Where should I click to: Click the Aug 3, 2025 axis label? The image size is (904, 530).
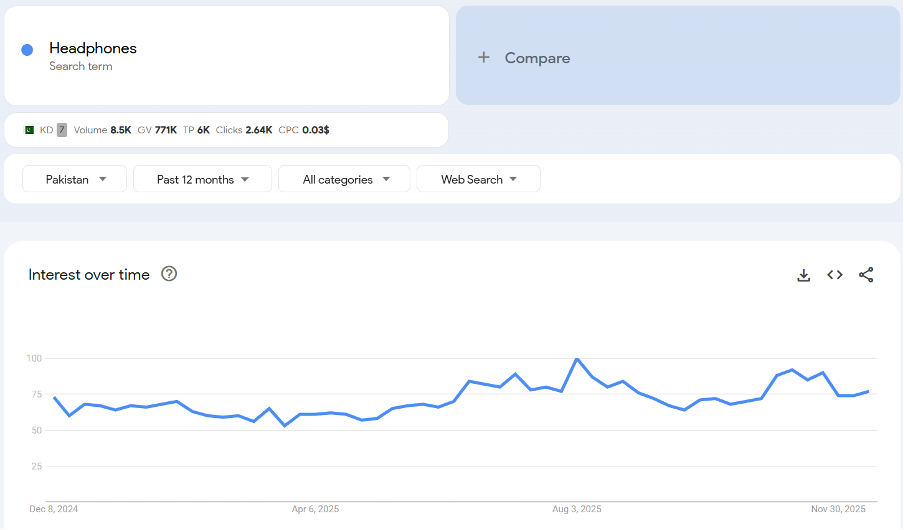577,508
